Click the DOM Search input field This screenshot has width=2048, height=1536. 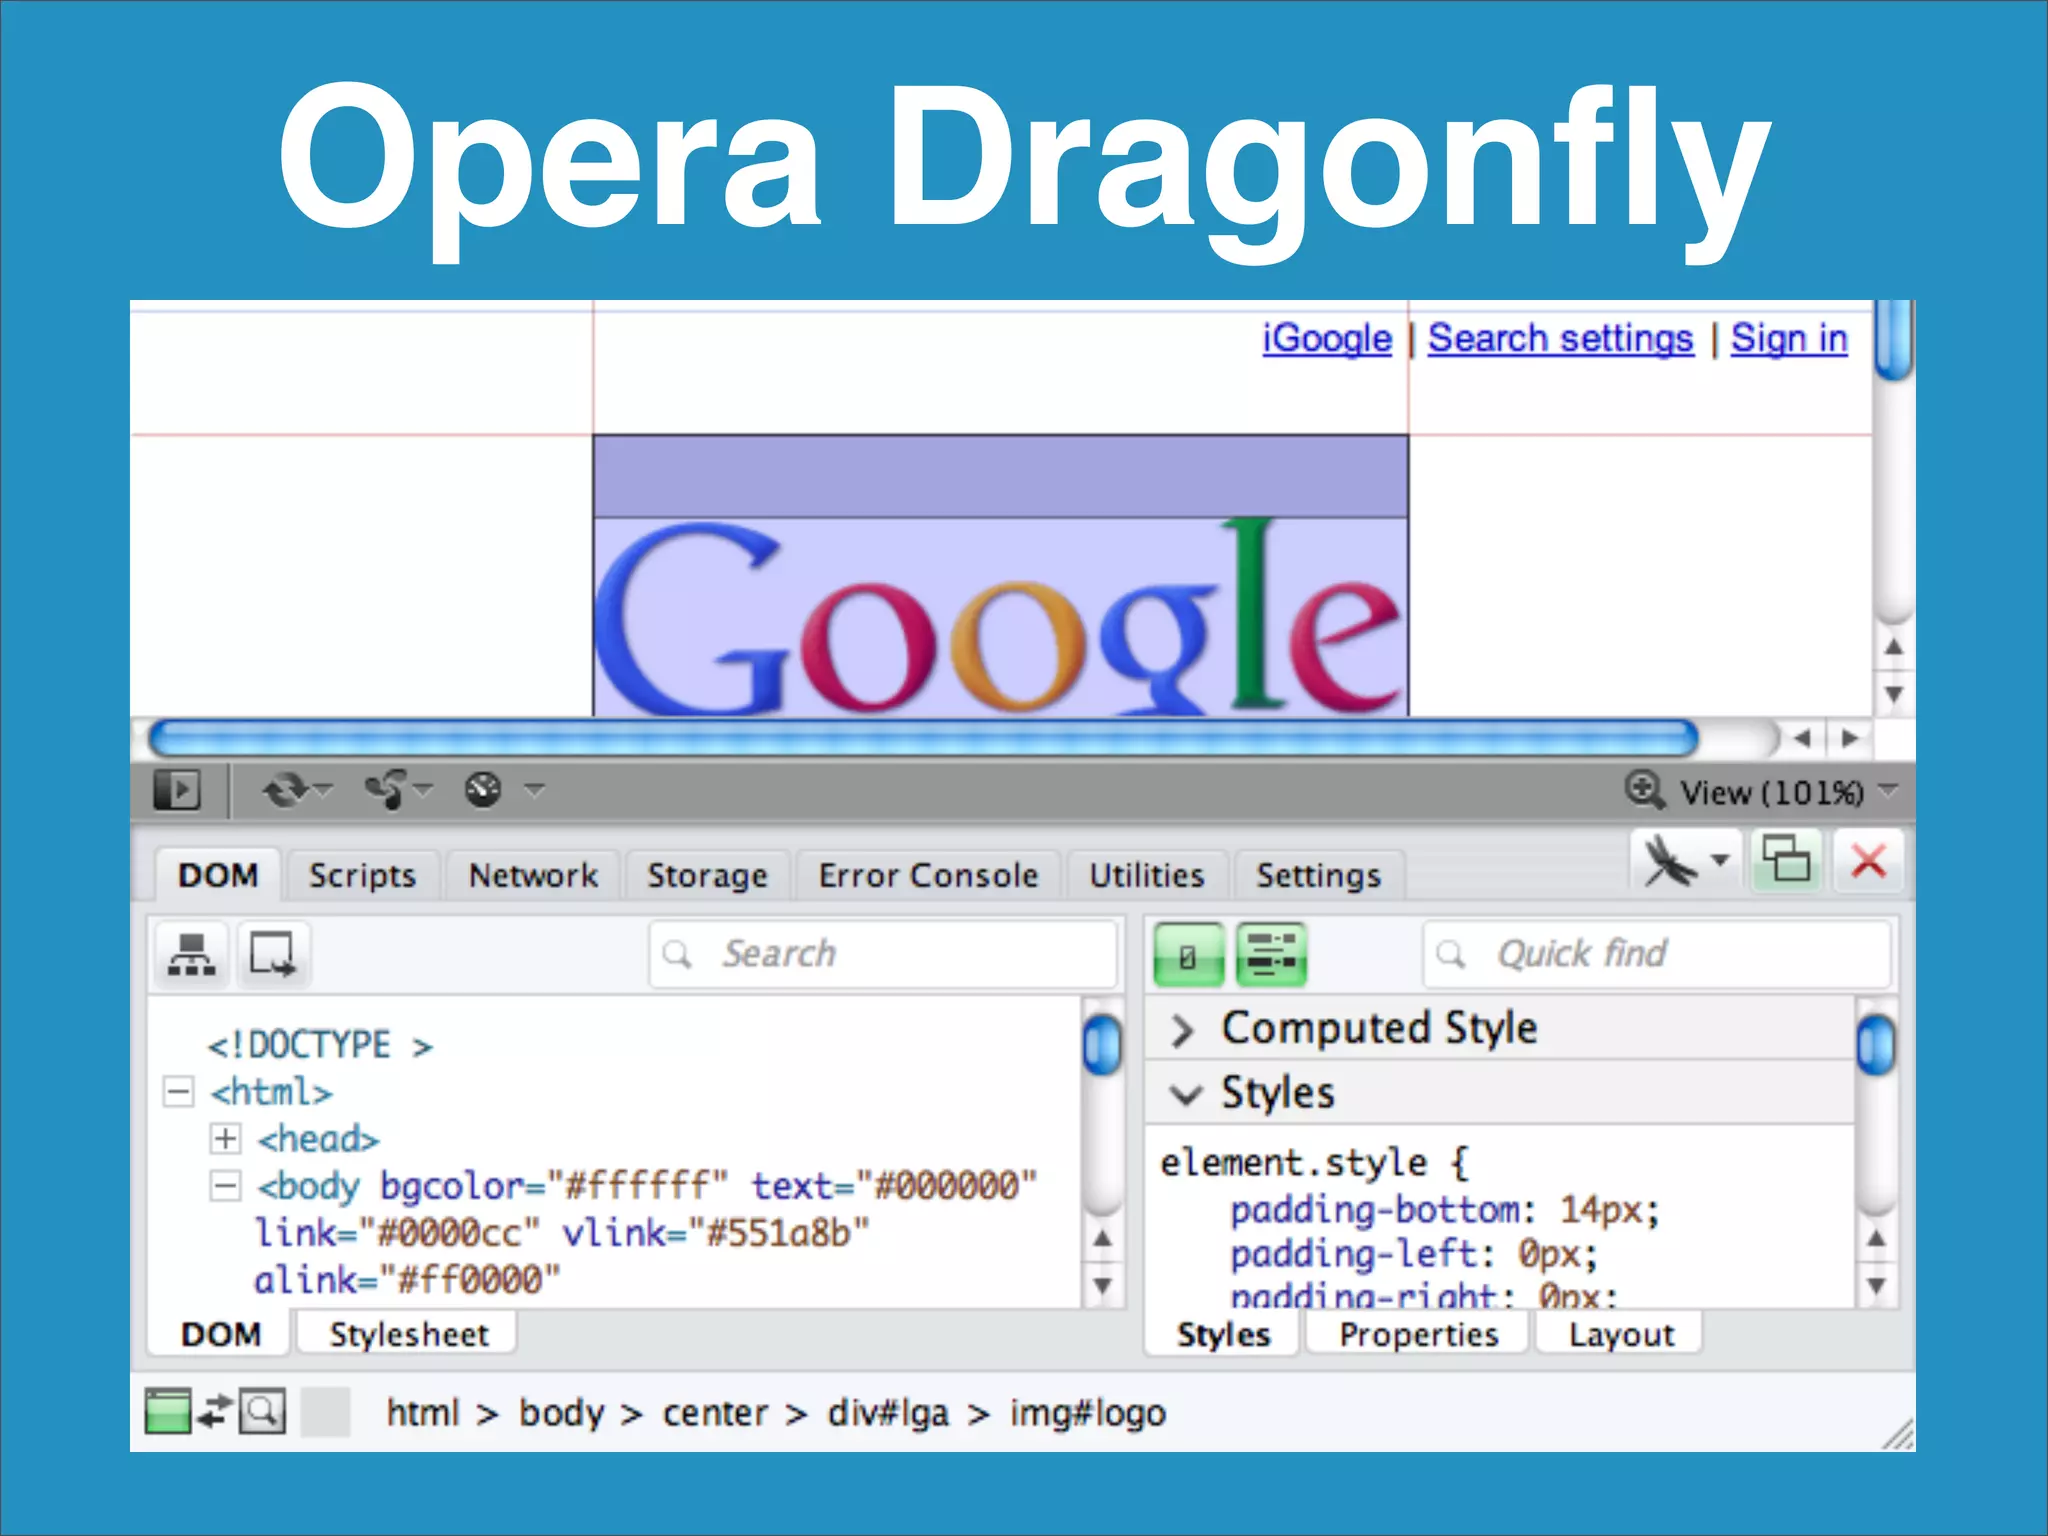pyautogui.click(x=882, y=954)
